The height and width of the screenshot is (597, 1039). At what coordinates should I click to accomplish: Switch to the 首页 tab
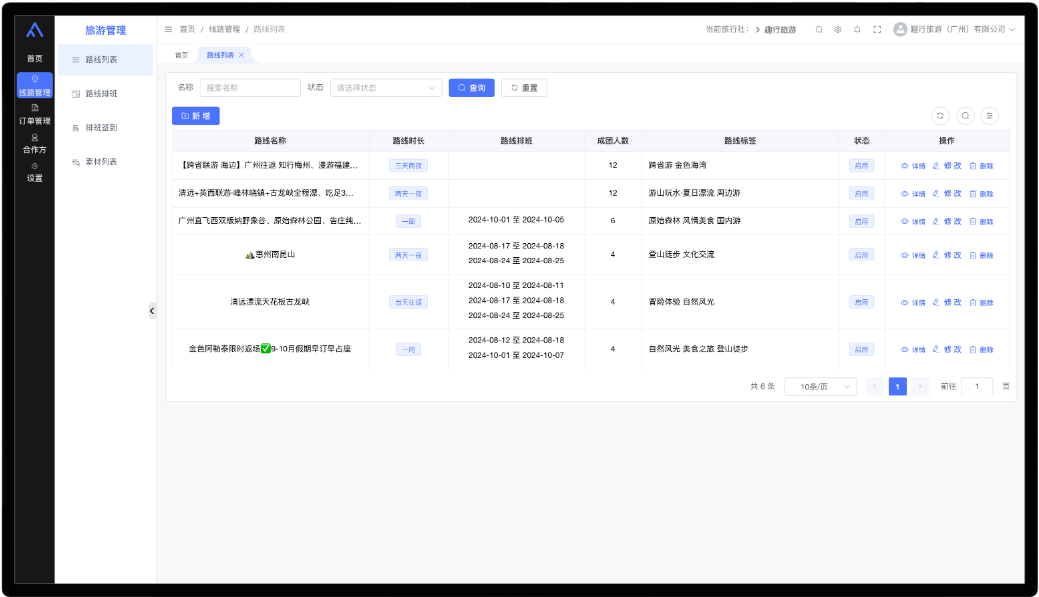click(x=181, y=55)
